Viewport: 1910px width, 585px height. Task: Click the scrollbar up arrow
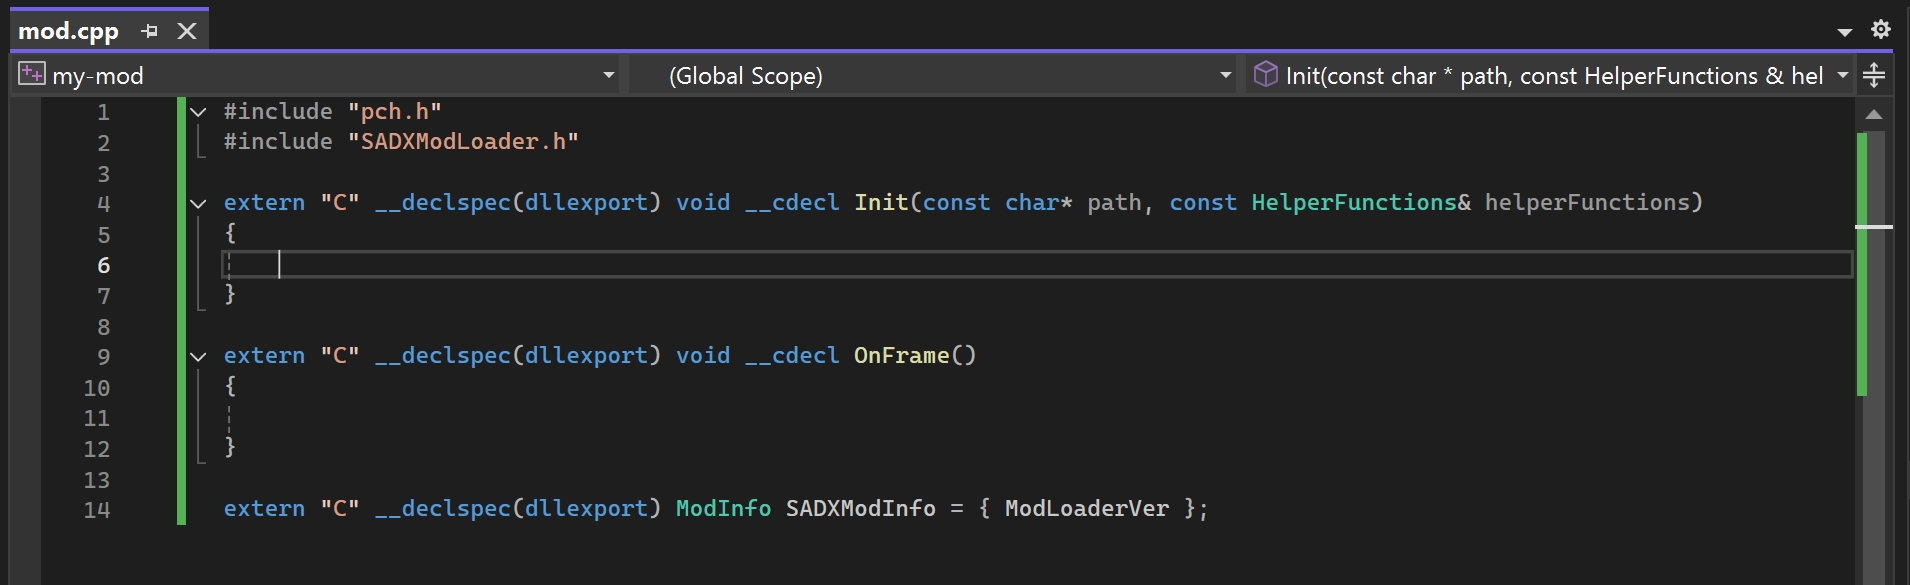coord(1874,115)
